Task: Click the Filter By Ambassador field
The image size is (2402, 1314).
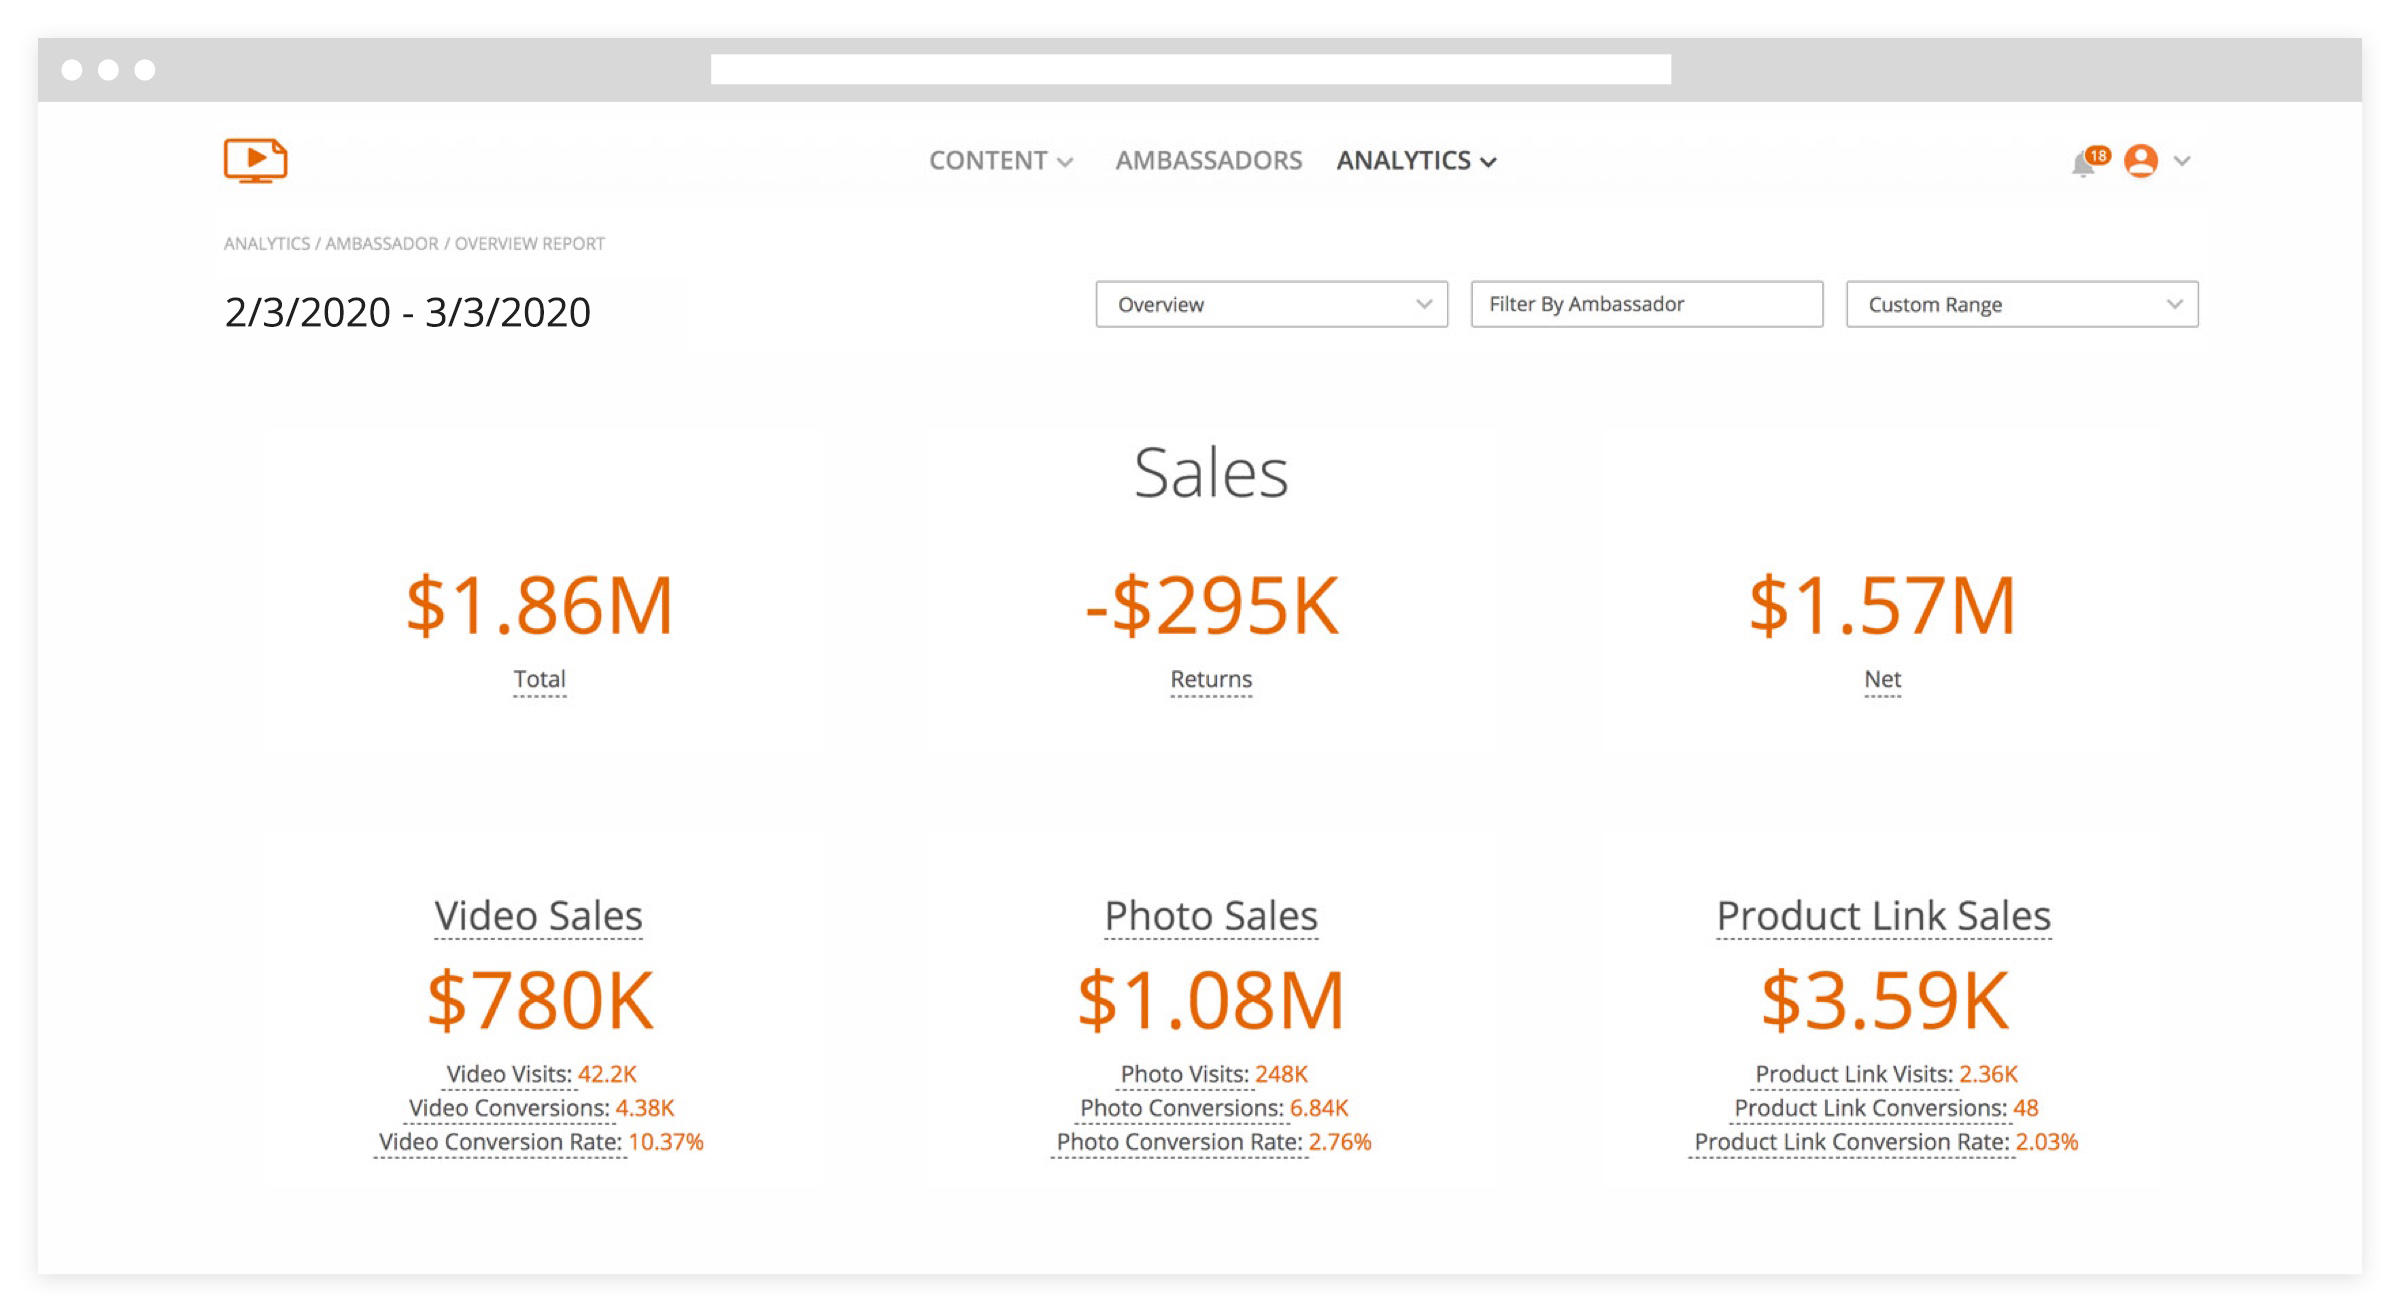Action: 1646,304
